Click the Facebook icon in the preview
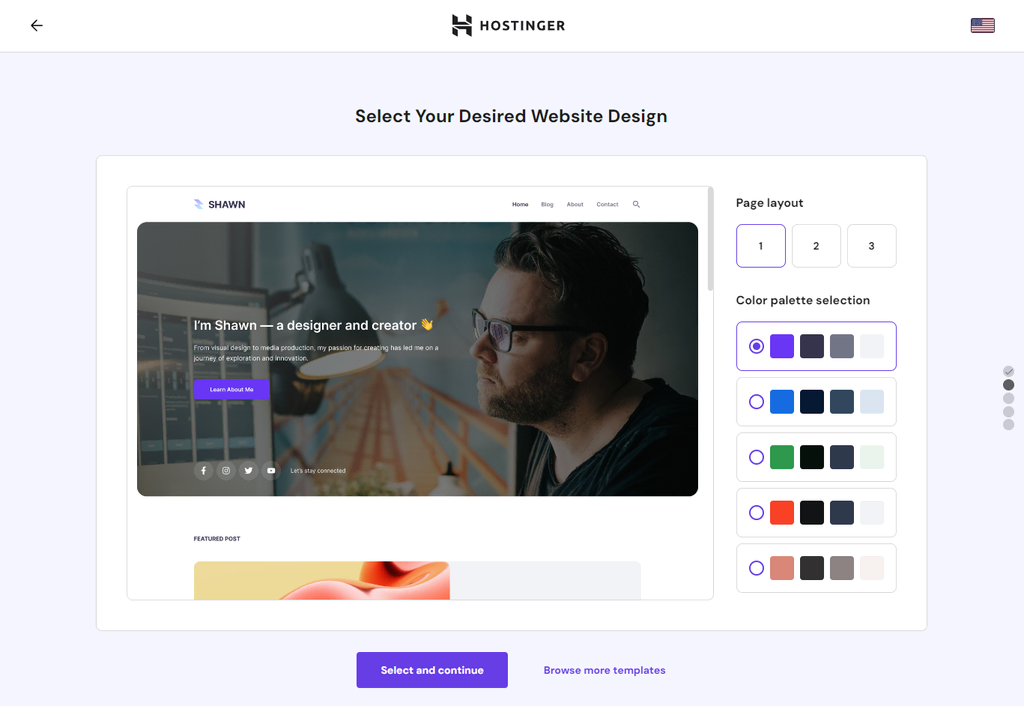 pos(203,470)
